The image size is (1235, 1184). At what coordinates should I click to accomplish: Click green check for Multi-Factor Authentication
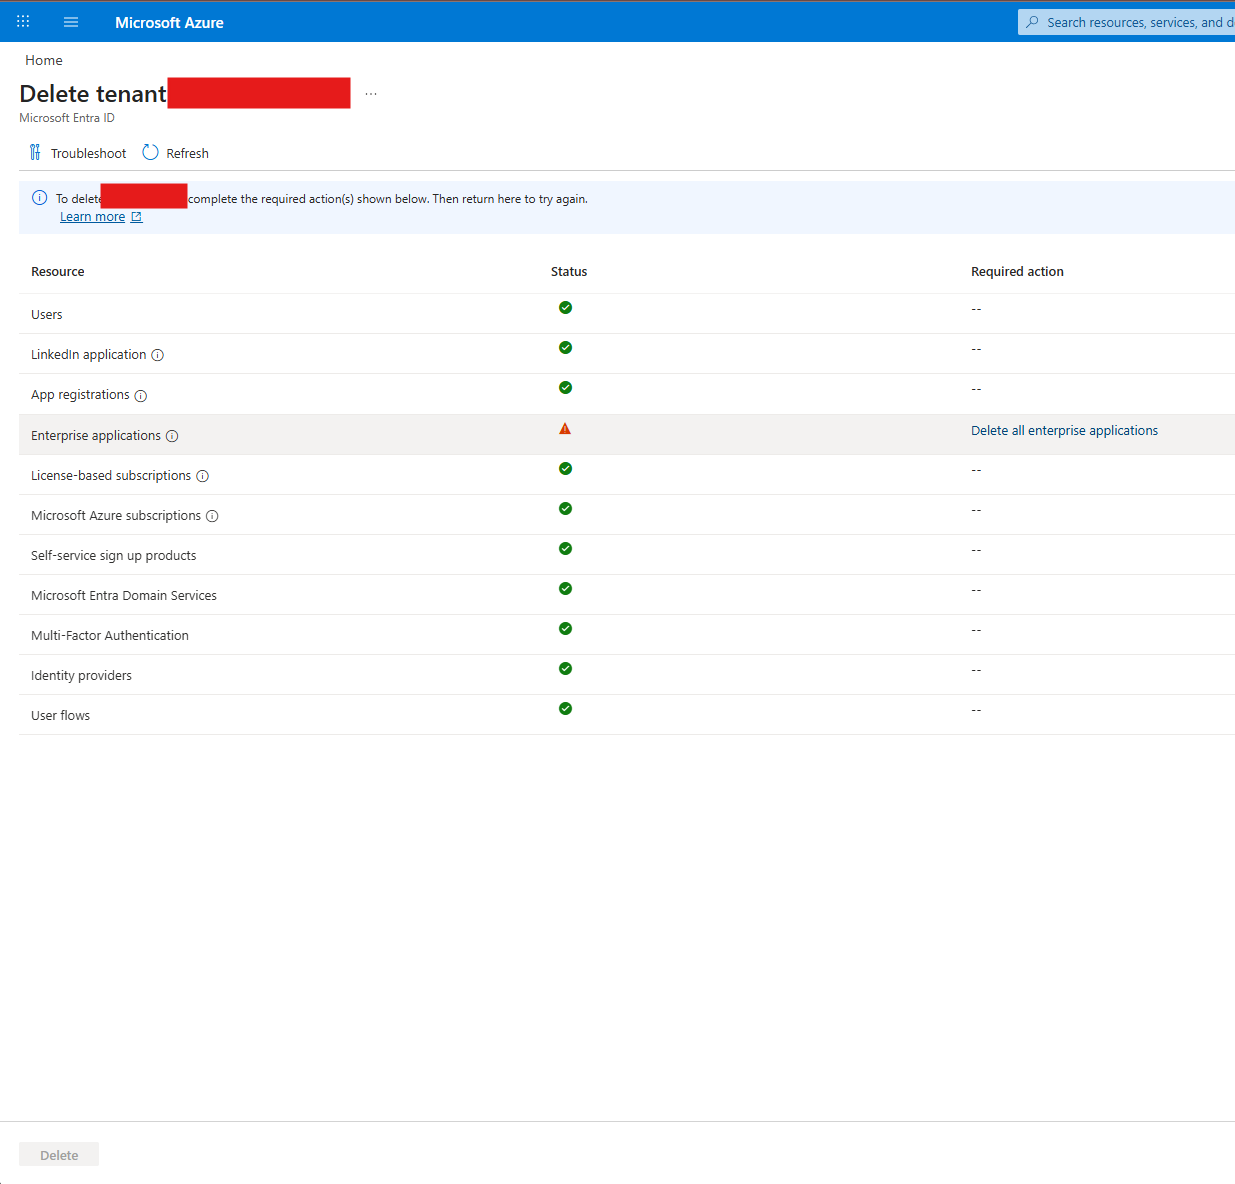[x=565, y=629]
